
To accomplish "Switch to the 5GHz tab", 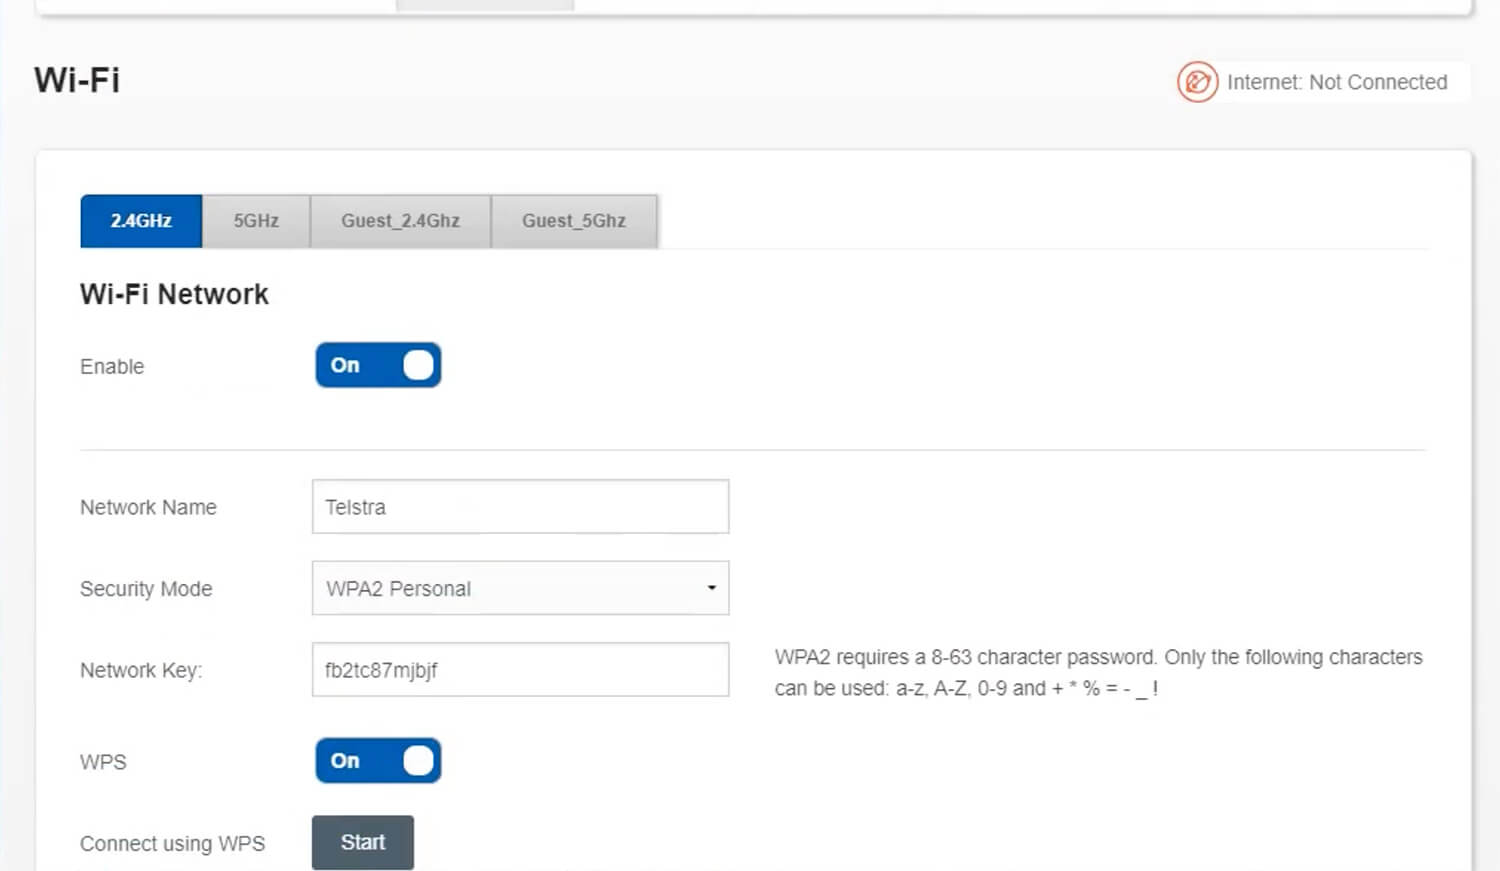I will pos(256,221).
